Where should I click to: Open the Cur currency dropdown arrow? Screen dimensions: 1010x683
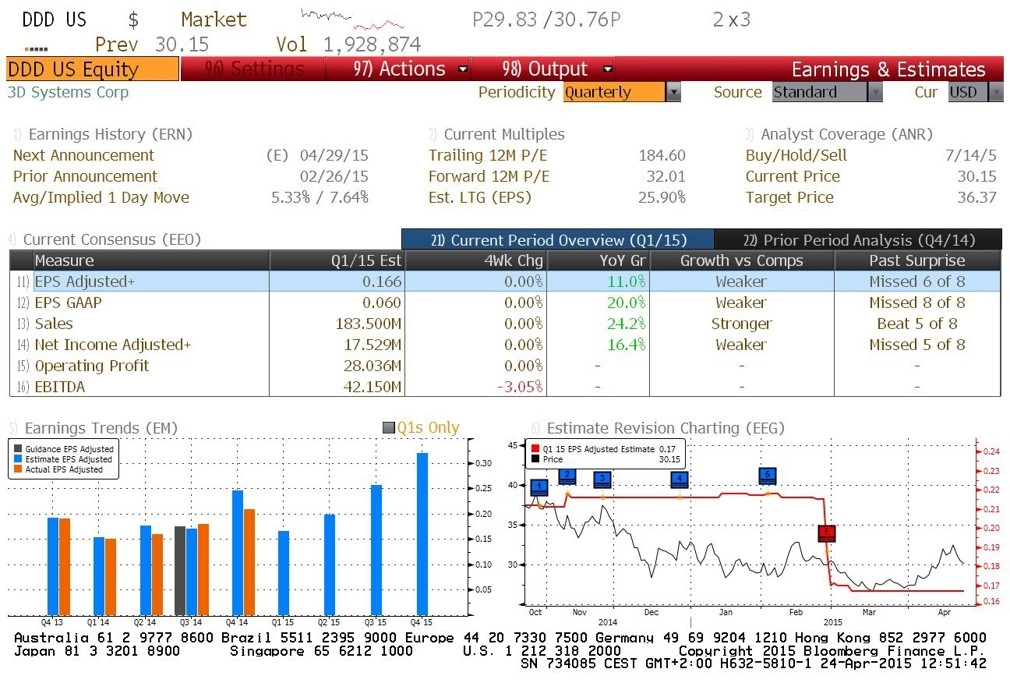point(996,92)
